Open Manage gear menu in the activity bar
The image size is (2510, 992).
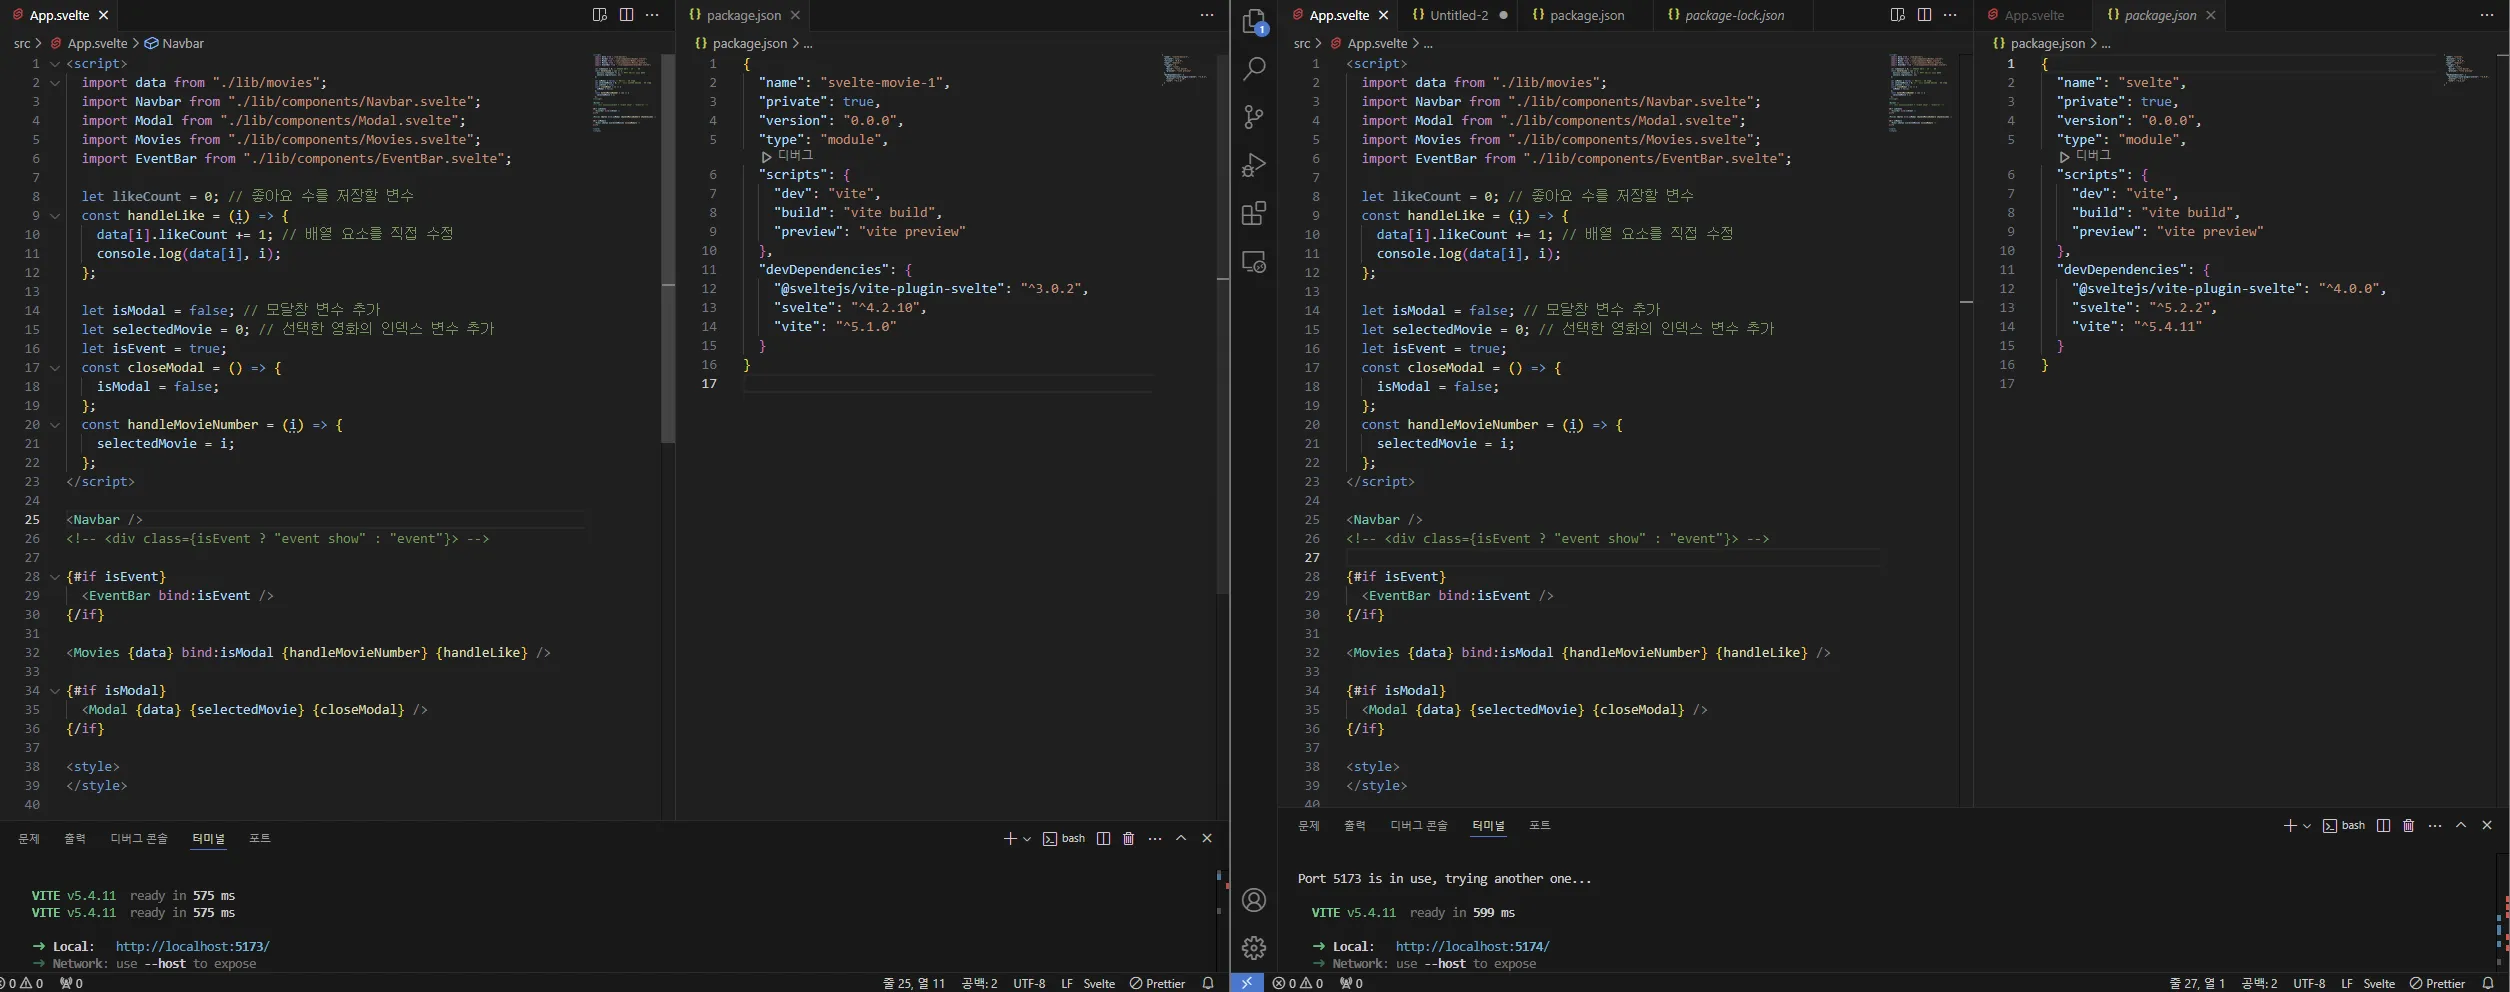[1254, 947]
